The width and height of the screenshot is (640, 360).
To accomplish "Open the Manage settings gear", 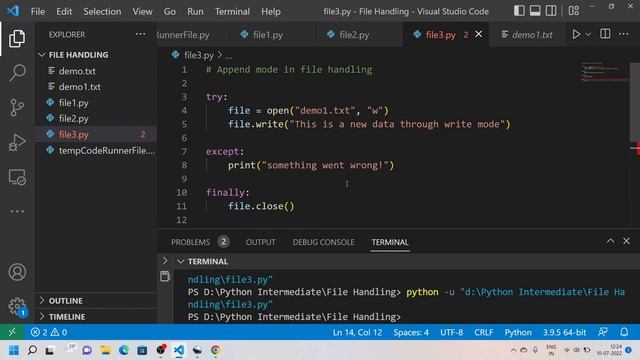I will tap(17, 306).
